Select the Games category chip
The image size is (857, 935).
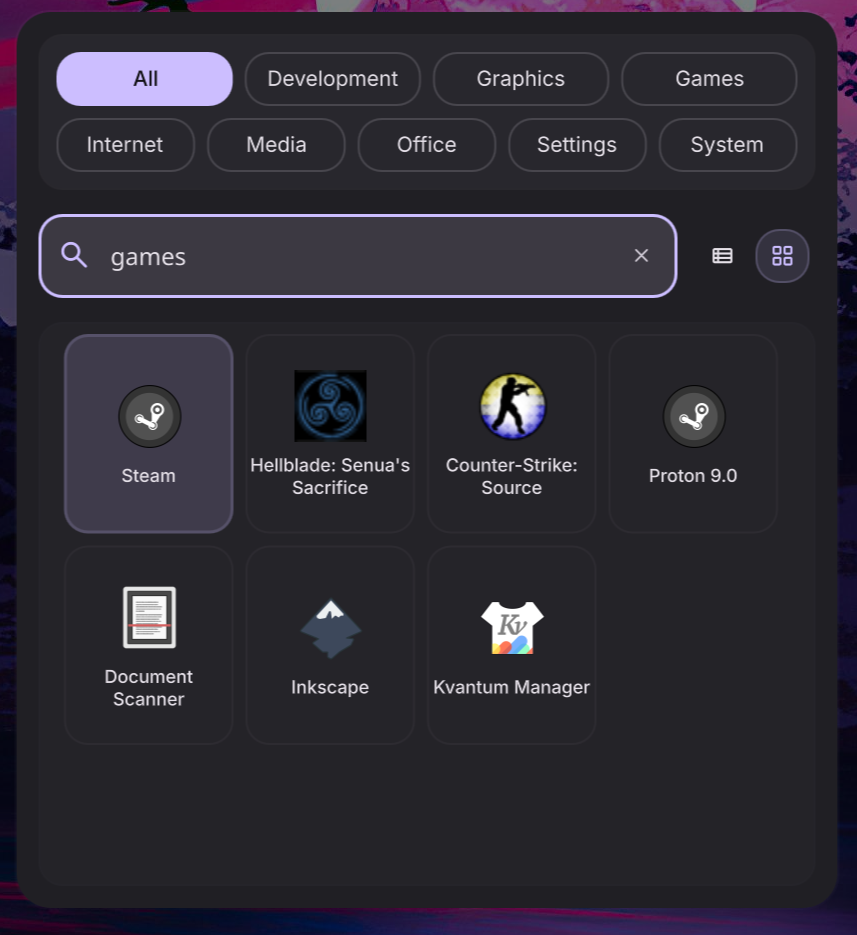pos(708,78)
